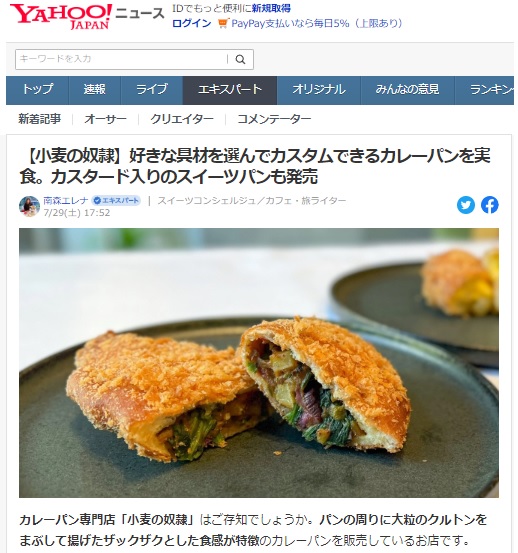Open the ランキング tab
The image size is (518, 553).
[485, 90]
